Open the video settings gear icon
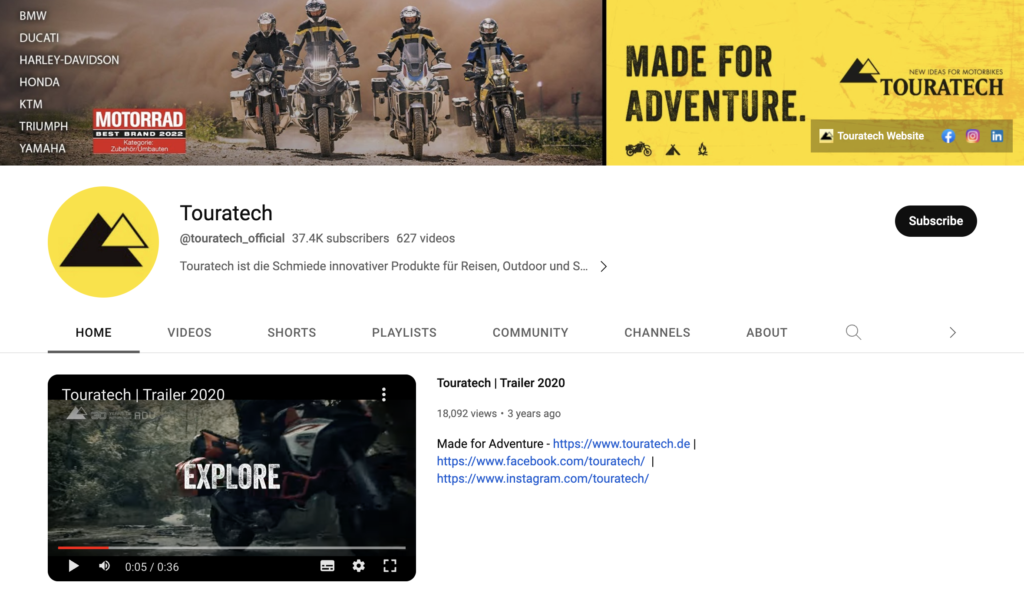 point(359,565)
